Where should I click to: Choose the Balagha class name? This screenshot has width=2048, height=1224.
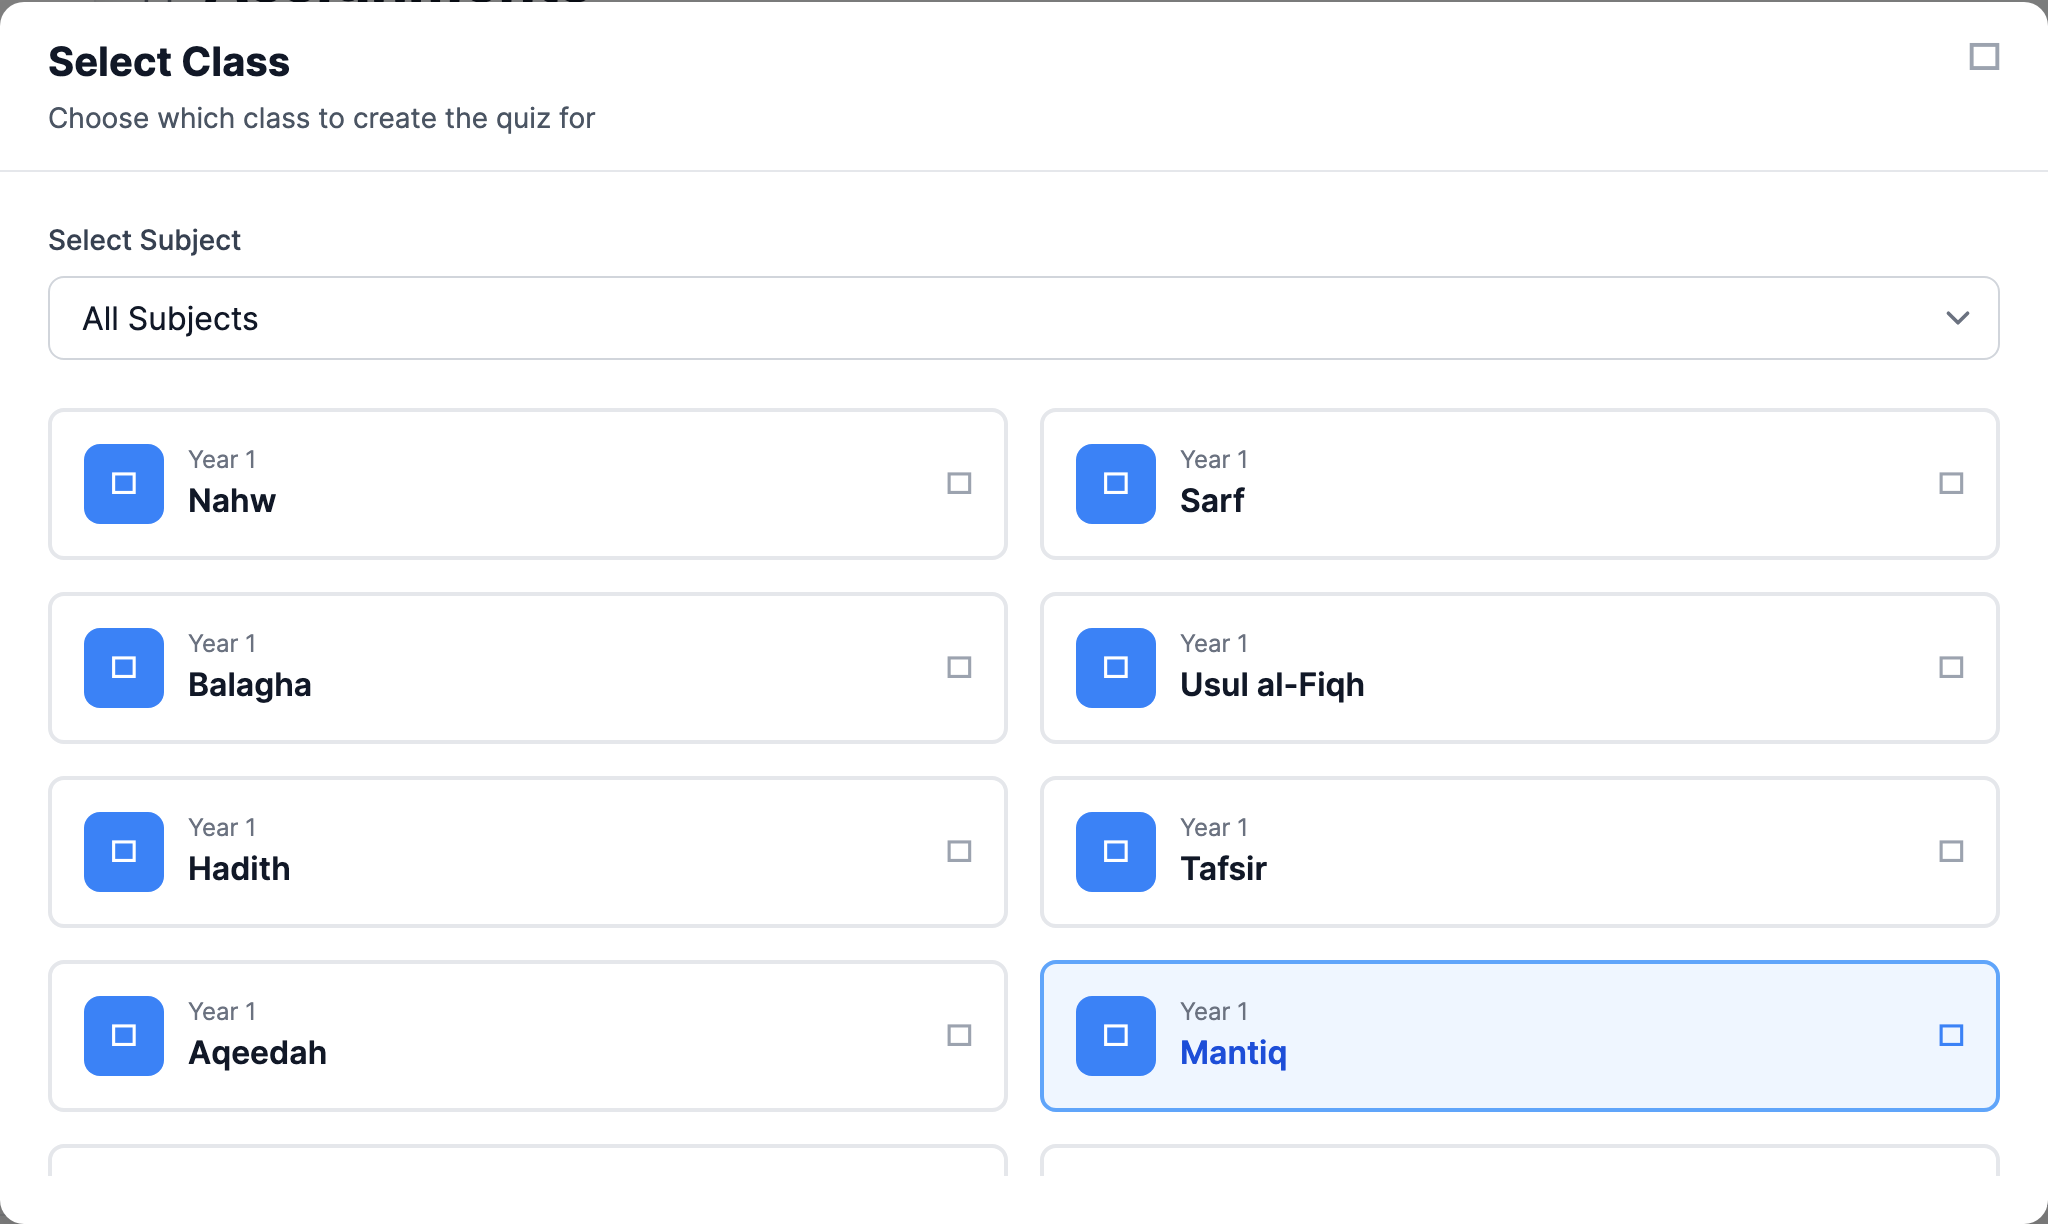coord(250,685)
